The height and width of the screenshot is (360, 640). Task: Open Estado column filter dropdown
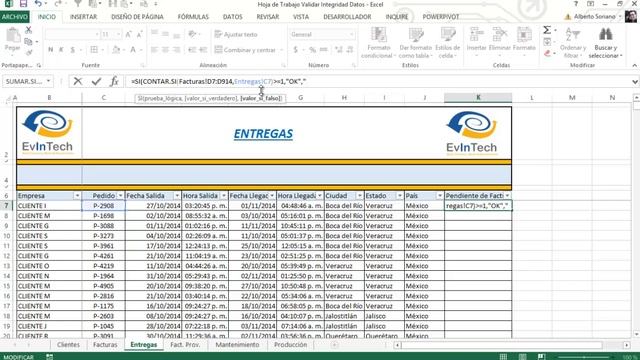(x=400, y=196)
